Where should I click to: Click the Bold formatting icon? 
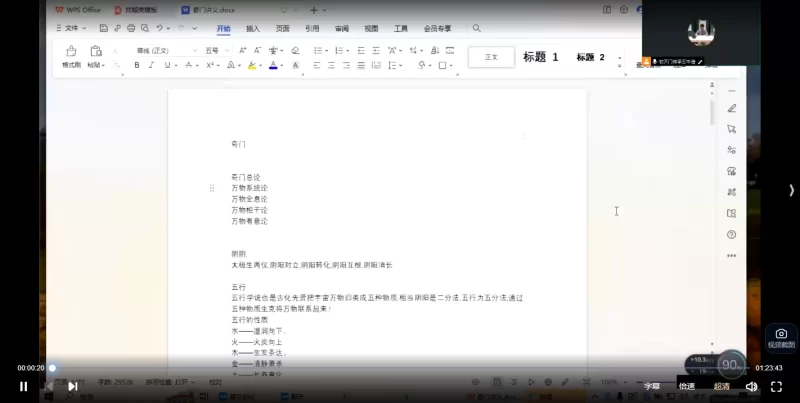pyautogui.click(x=137, y=65)
